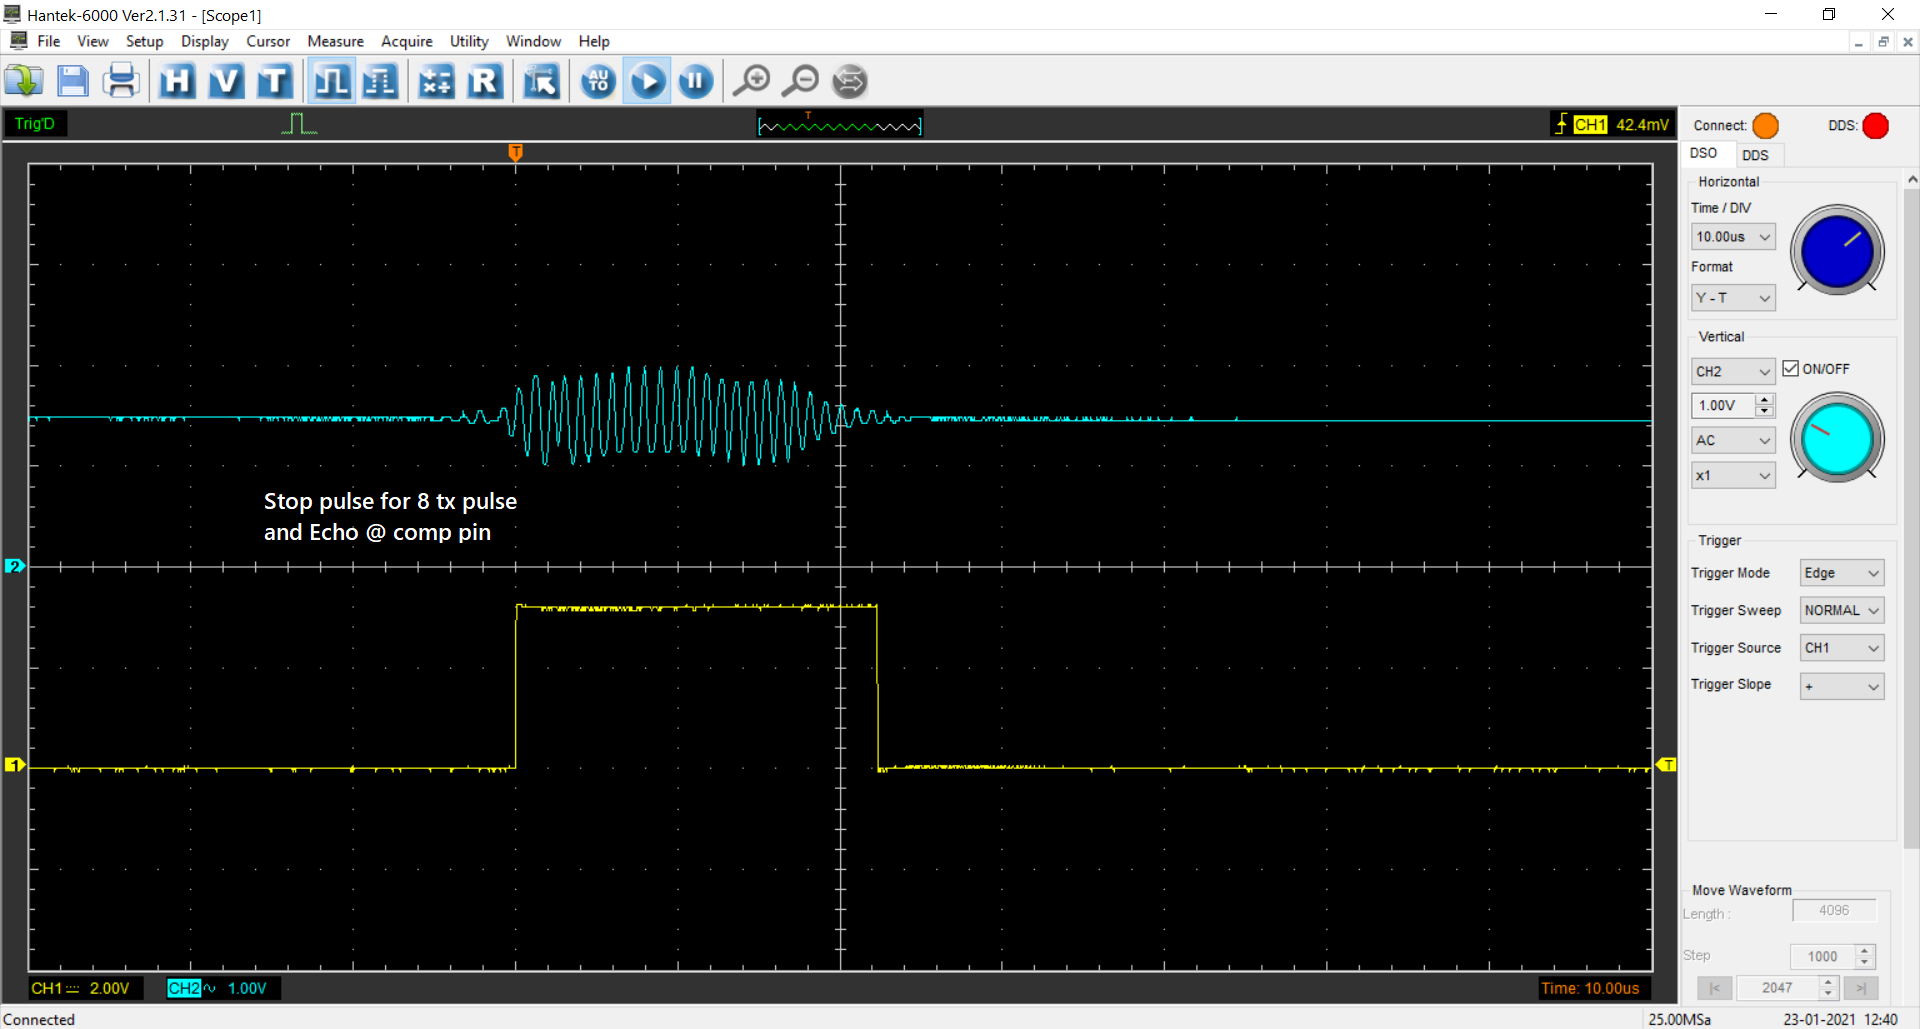The height and width of the screenshot is (1029, 1920).
Task: Open the View menu
Action: coord(92,41)
